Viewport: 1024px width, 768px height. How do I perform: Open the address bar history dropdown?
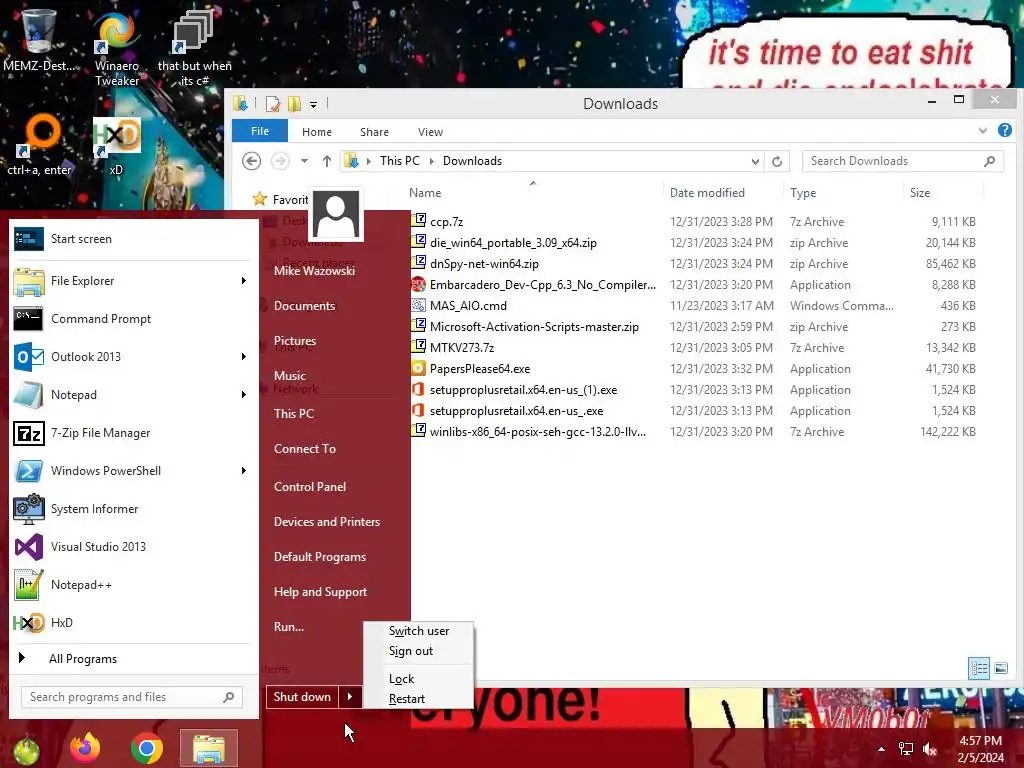click(x=755, y=161)
